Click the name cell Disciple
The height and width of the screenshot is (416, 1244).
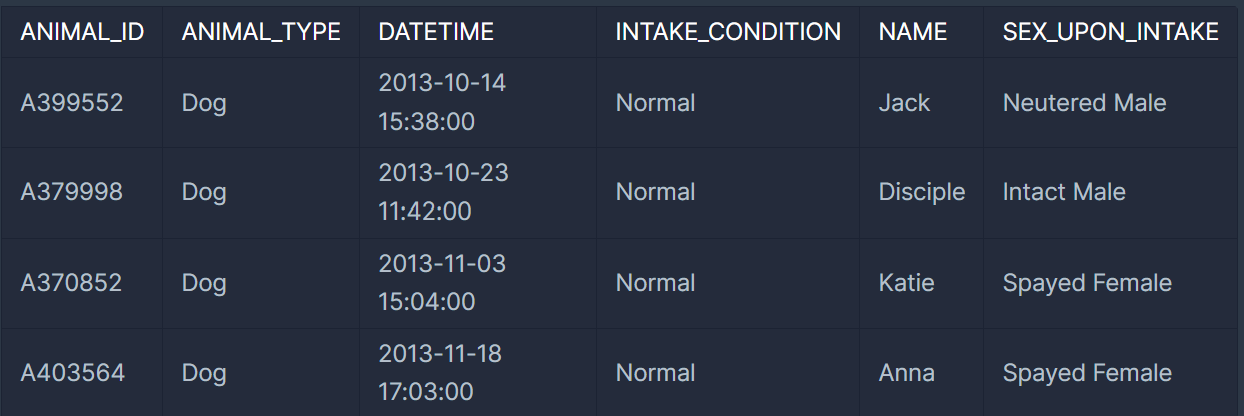922,192
